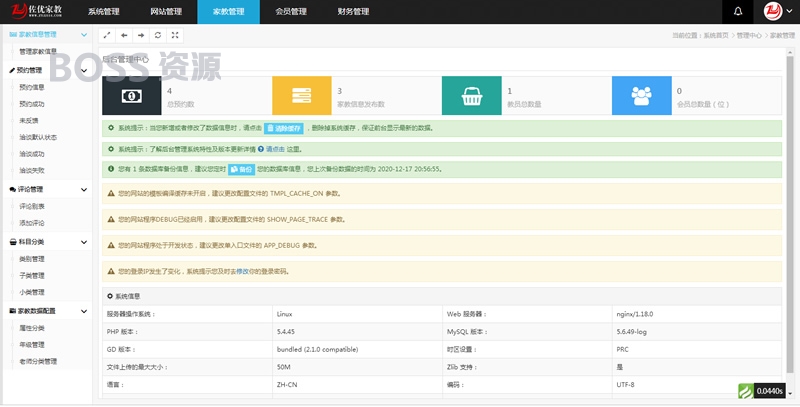Open 小类管理 in the sidebar
This screenshot has height=407, width=800.
tap(32, 292)
